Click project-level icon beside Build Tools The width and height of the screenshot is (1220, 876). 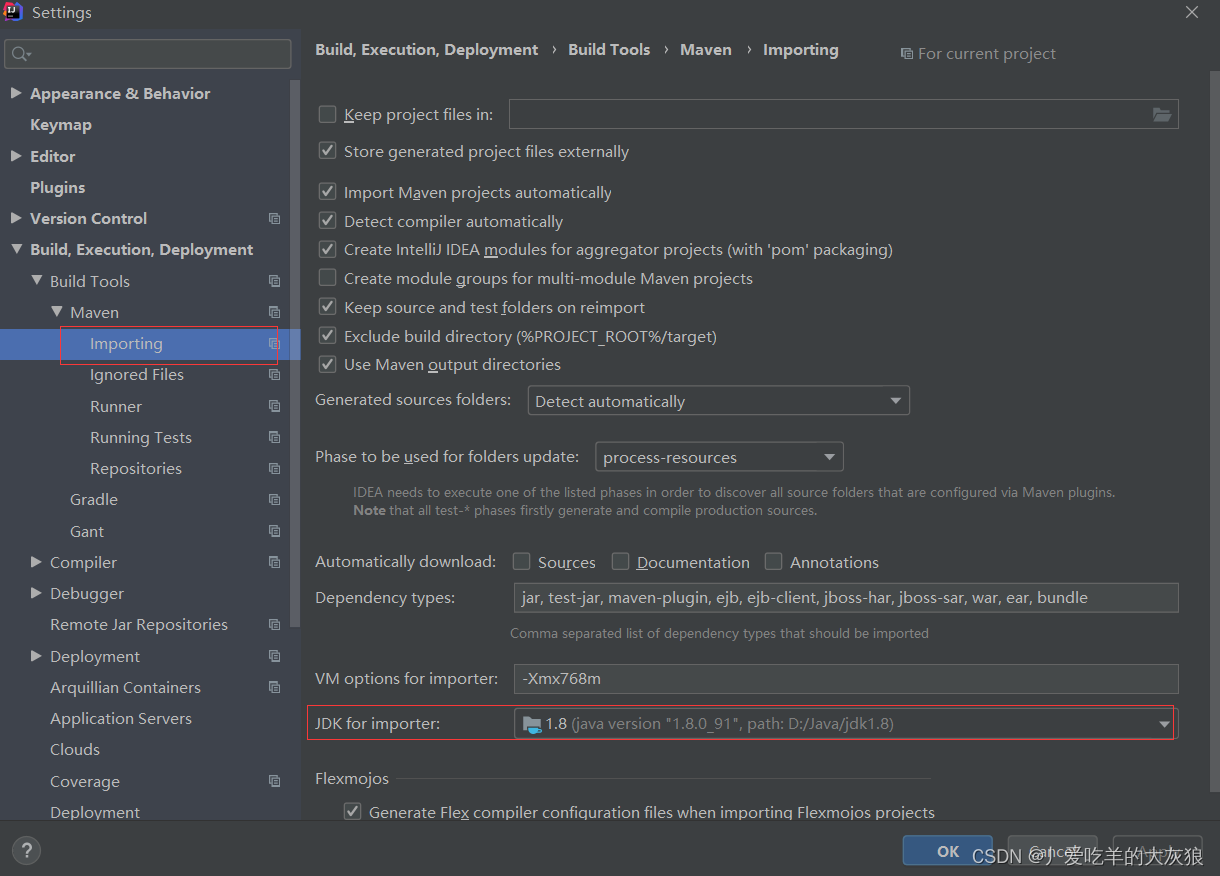(x=275, y=281)
